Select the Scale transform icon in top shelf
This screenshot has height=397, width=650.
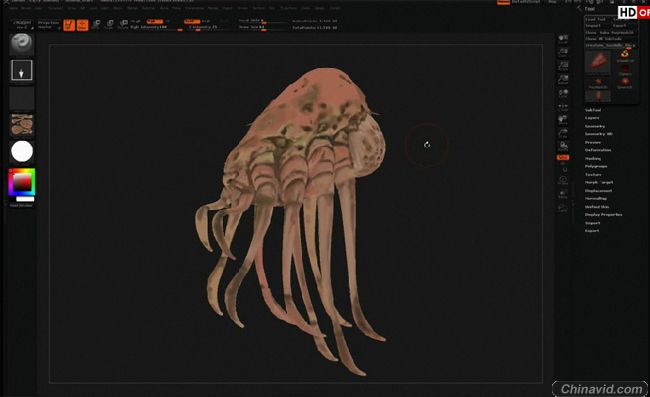point(109,24)
